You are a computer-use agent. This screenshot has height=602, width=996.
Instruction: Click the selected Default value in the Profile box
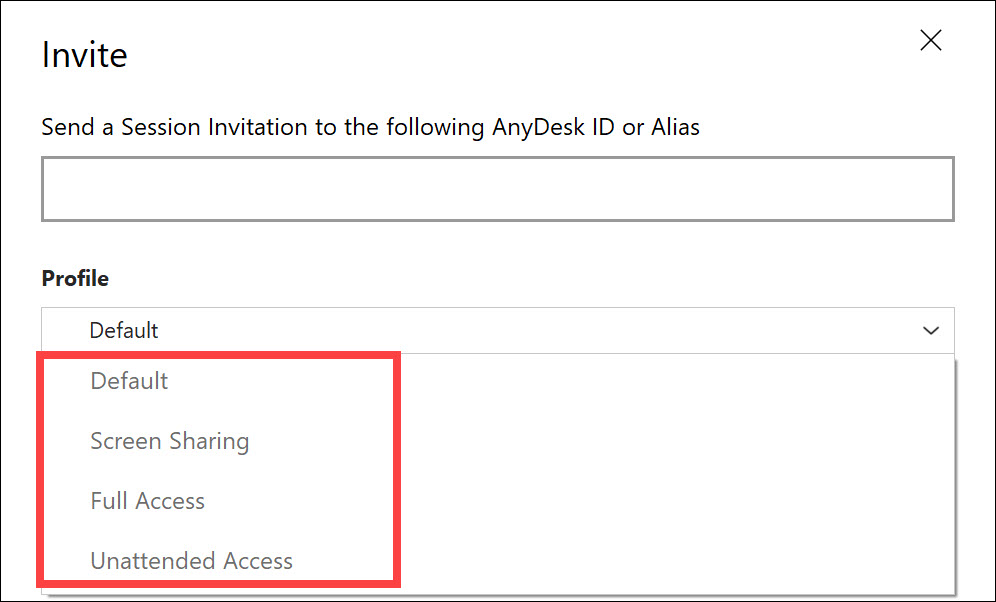(x=124, y=330)
